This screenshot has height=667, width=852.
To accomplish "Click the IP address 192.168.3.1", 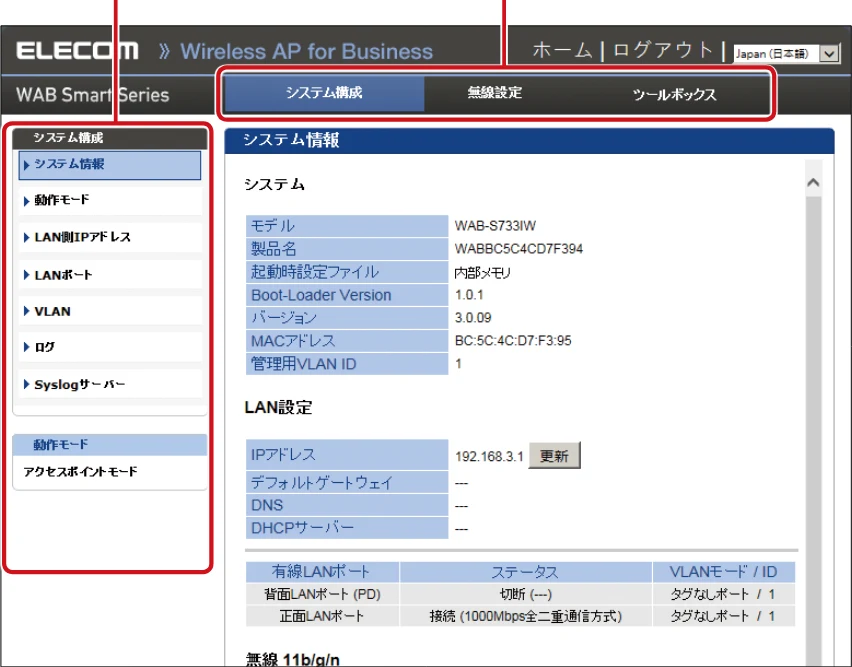I will (489, 456).
